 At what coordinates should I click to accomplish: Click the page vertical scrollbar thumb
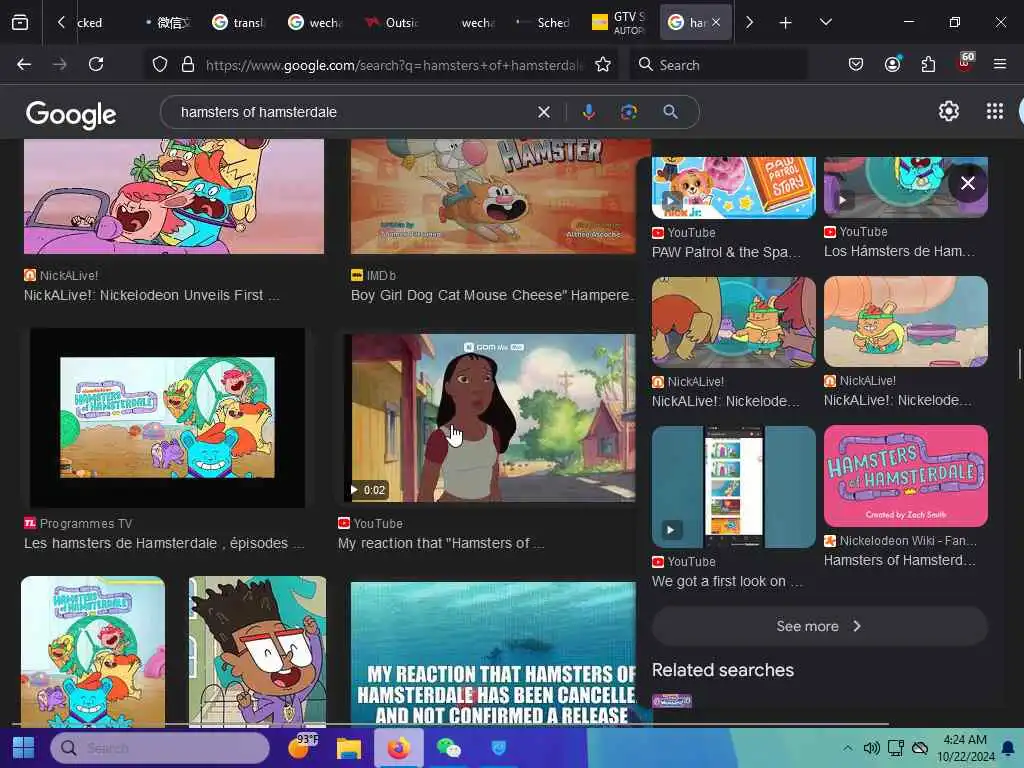click(x=1019, y=364)
